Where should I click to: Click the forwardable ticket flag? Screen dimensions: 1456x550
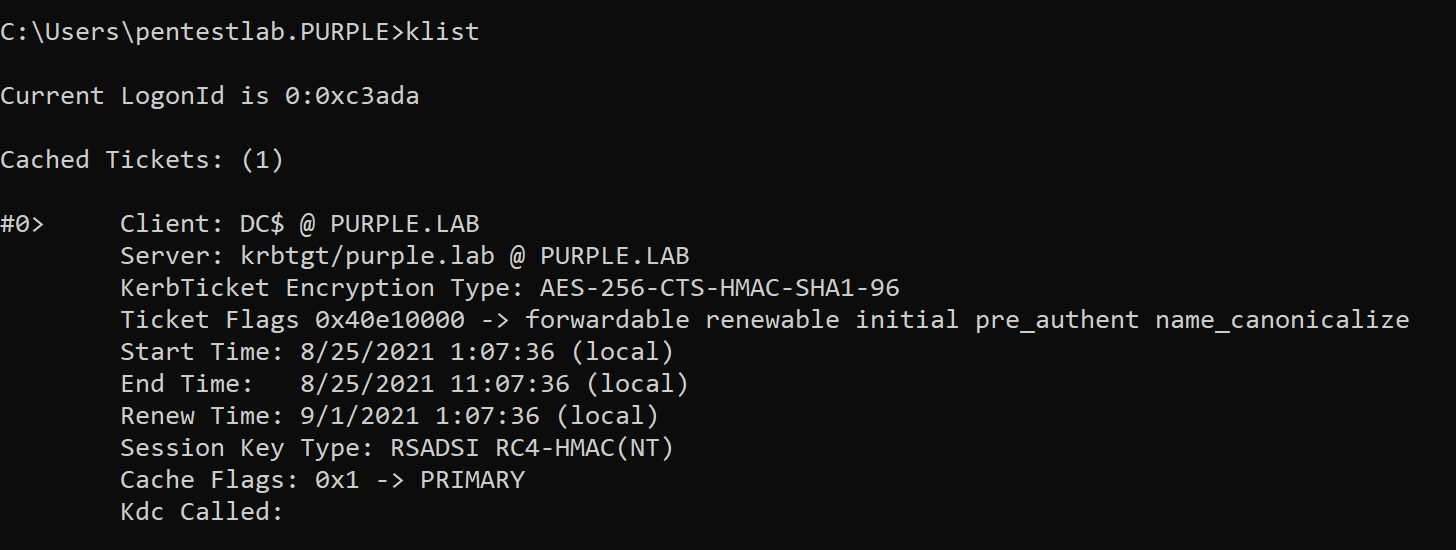coord(607,320)
